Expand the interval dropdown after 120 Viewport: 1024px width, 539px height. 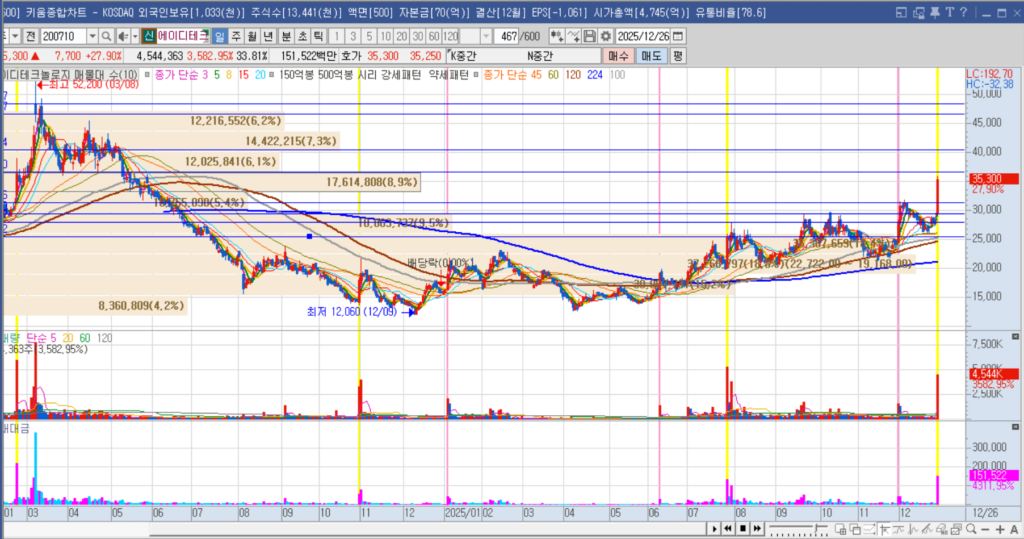tap(486, 37)
